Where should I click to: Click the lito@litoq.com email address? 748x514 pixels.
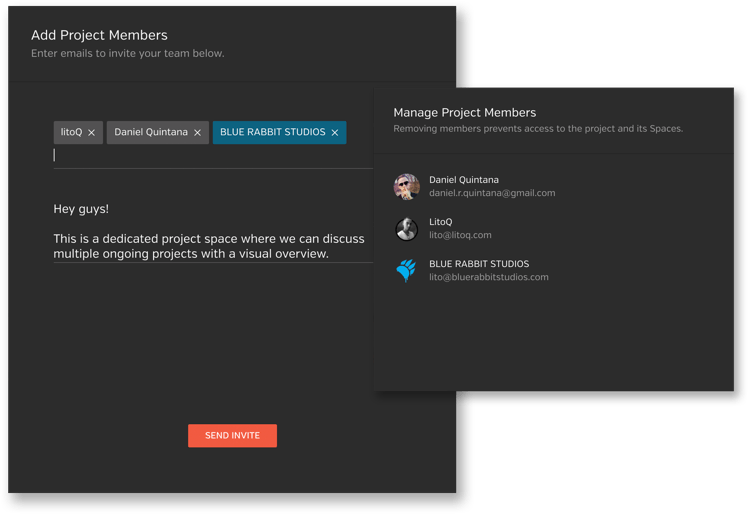point(460,235)
